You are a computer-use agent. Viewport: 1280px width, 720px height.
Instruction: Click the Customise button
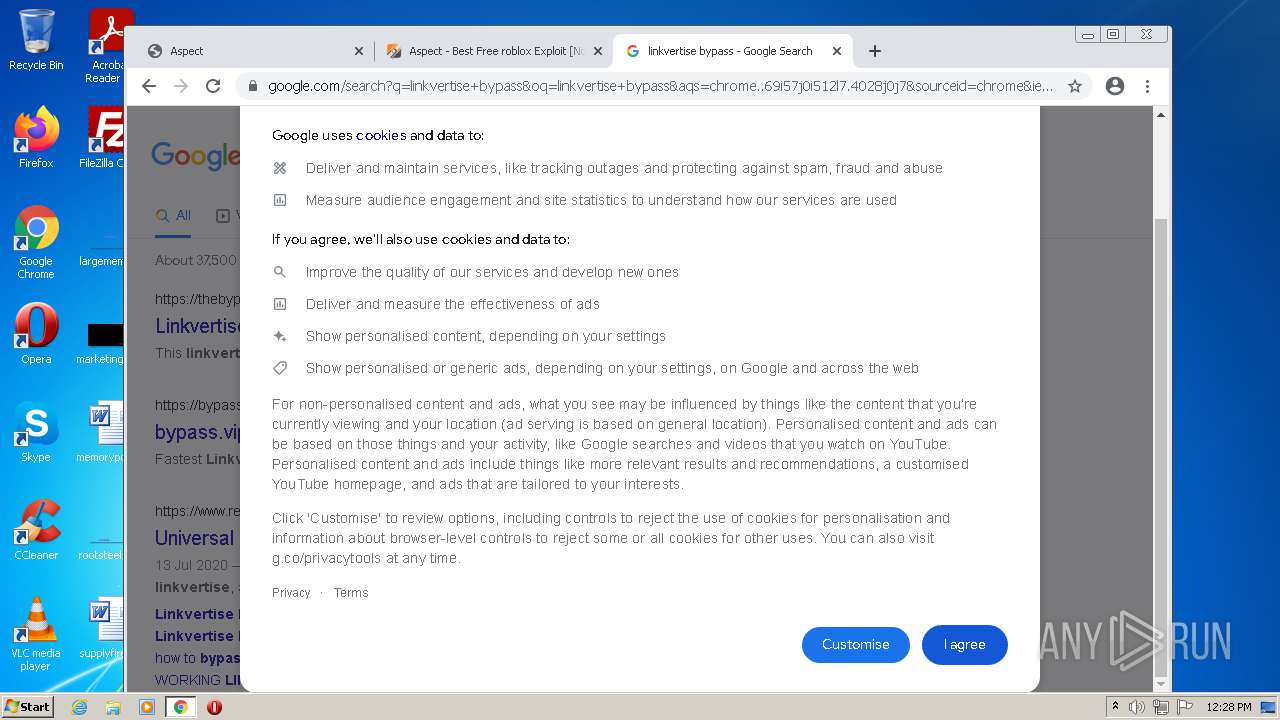(x=856, y=645)
